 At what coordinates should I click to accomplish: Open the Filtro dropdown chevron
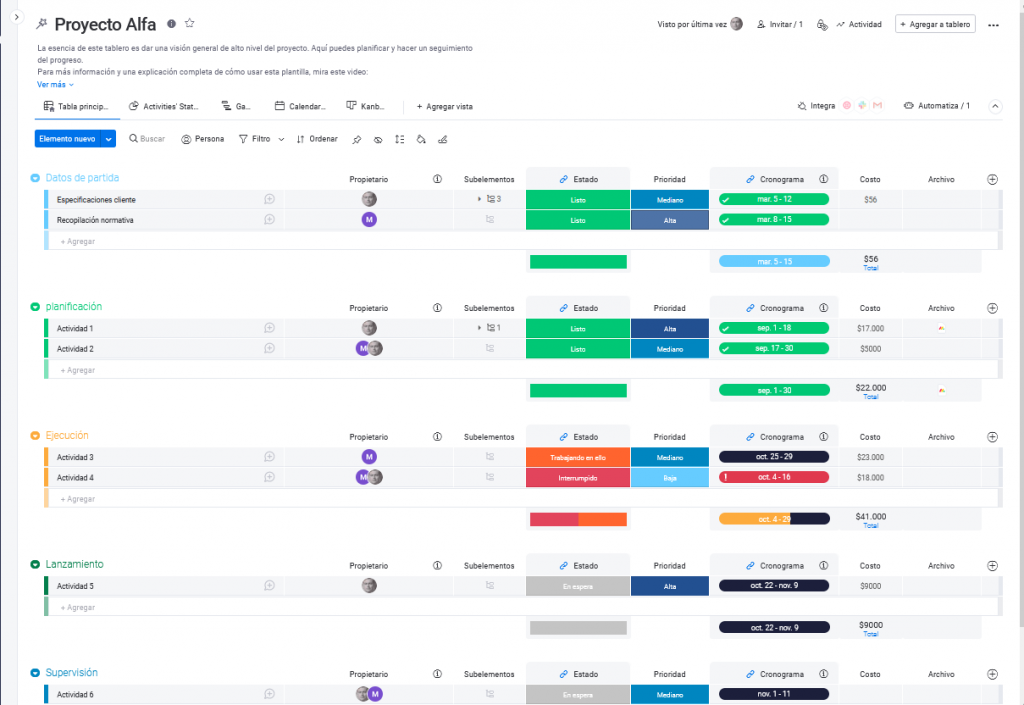[281, 139]
